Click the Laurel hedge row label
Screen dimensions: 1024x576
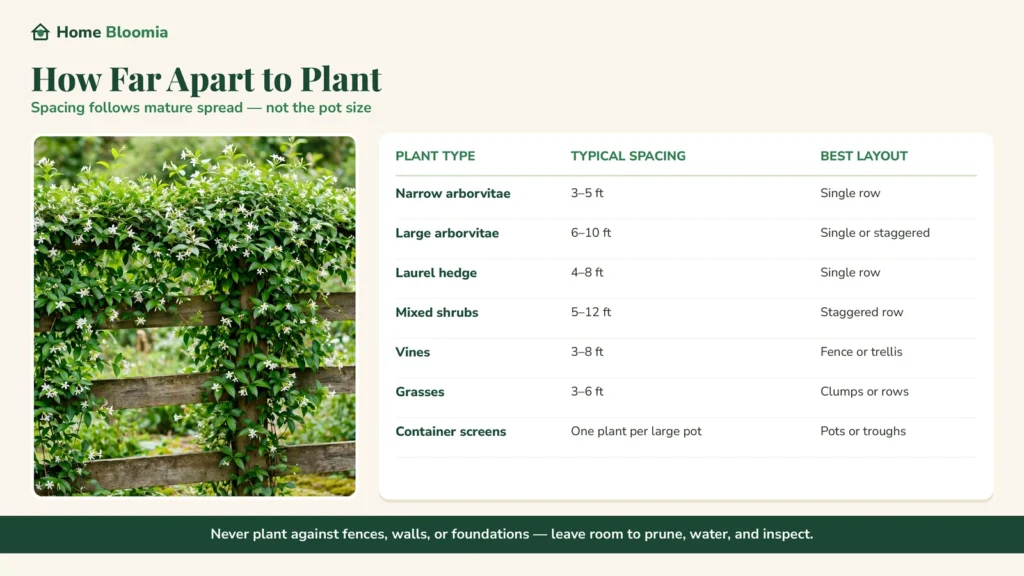[436, 273]
